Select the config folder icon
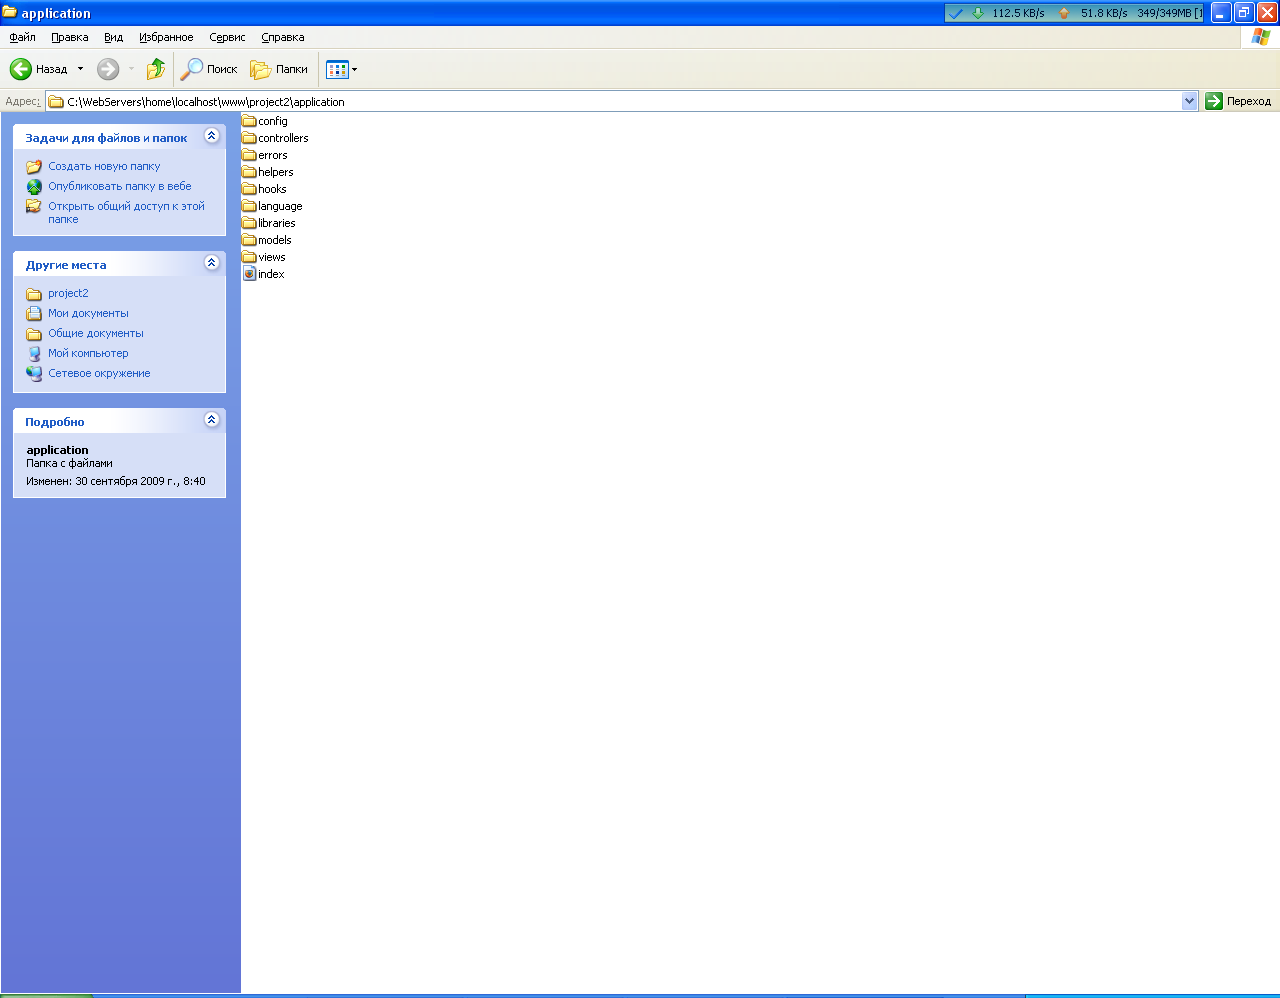1280x998 pixels. 250,121
